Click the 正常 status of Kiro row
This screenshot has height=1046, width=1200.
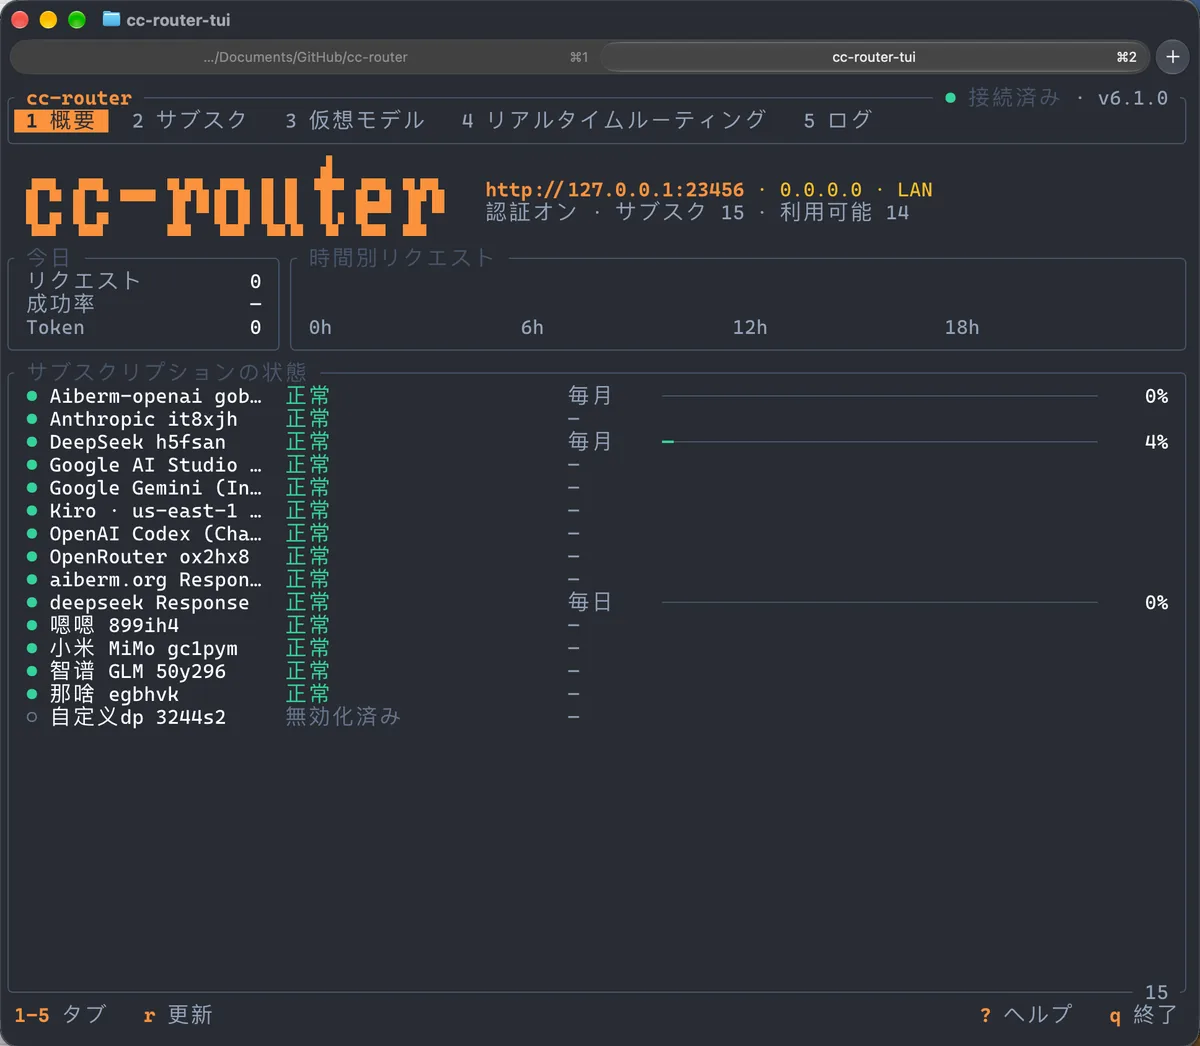(x=308, y=511)
